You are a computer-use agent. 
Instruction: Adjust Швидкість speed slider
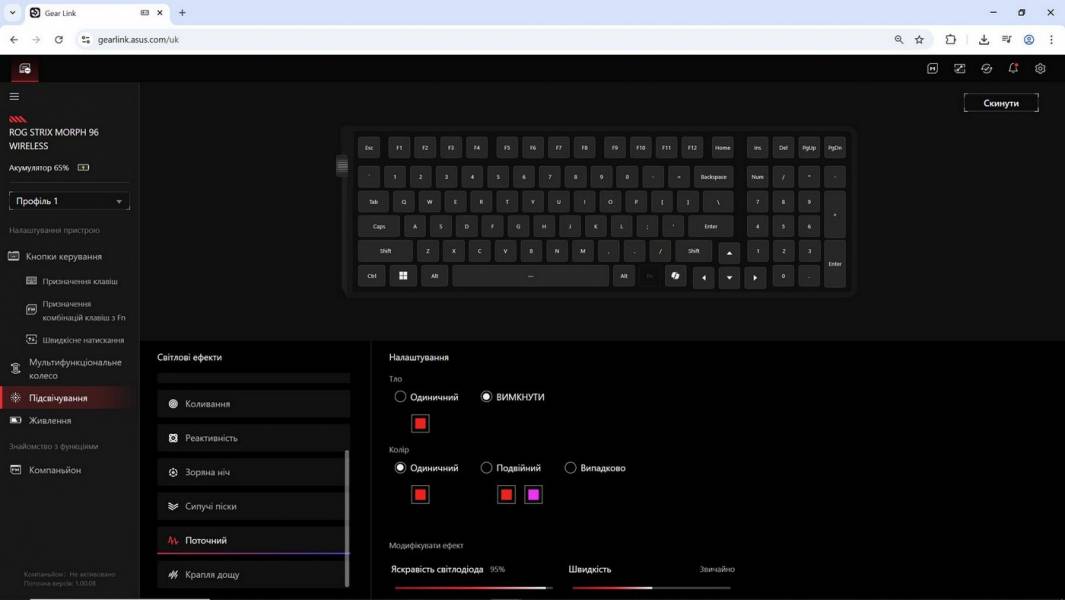(x=651, y=588)
